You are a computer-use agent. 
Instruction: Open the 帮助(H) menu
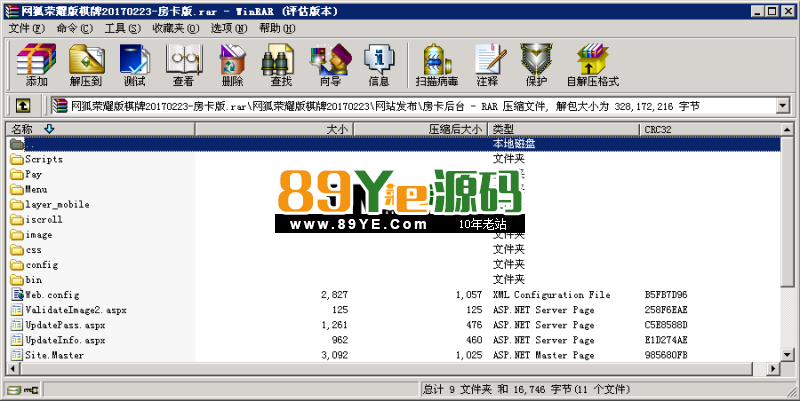pos(277,28)
